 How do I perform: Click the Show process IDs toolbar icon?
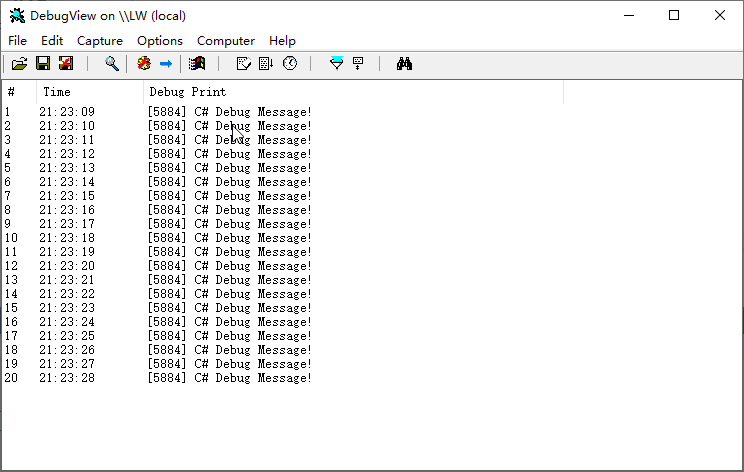click(266, 64)
